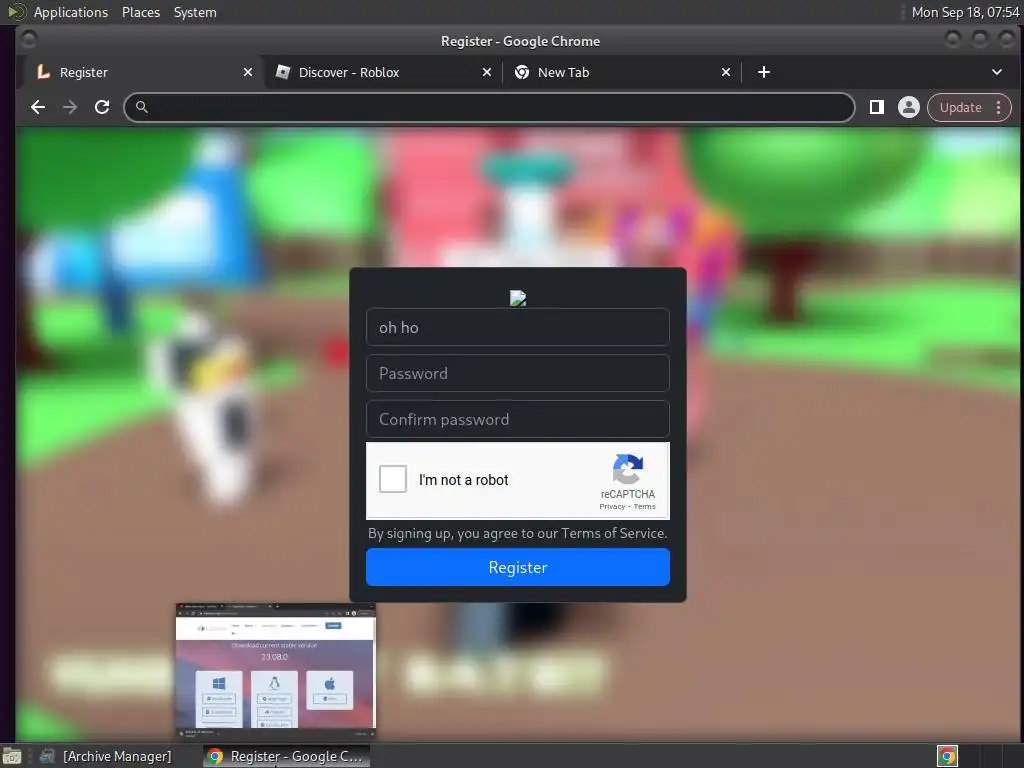Click the reCAPTCHA logo
The image size is (1024, 768).
(x=628, y=468)
